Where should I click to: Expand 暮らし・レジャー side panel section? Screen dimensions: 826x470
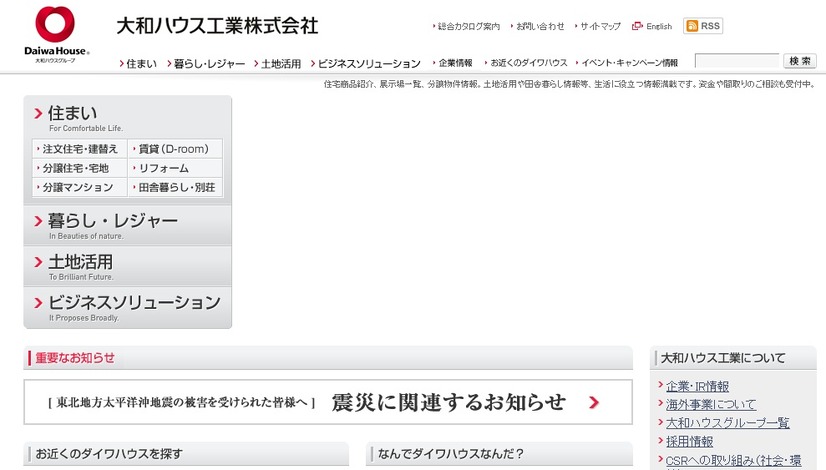coord(127,226)
